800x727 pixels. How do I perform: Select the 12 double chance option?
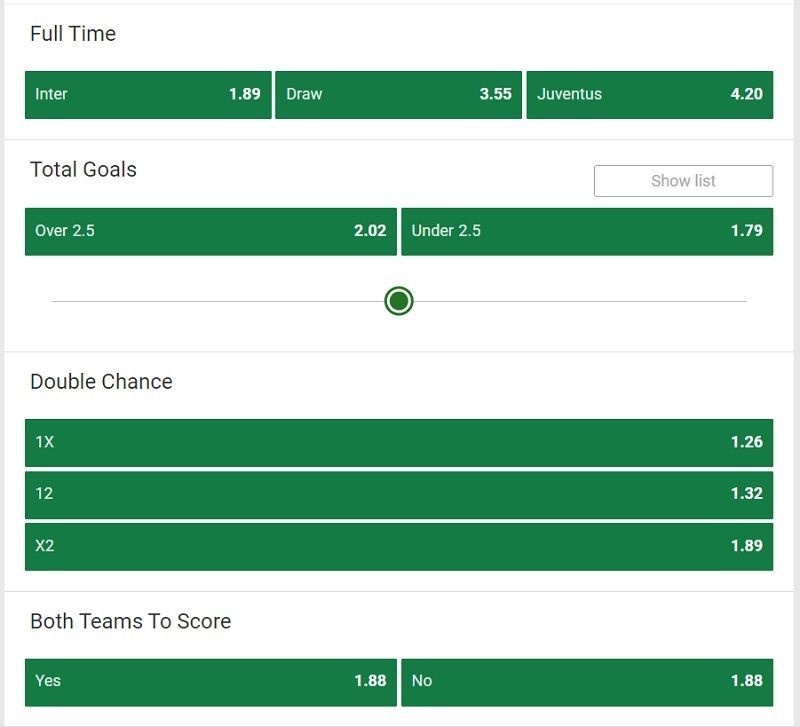[399, 494]
